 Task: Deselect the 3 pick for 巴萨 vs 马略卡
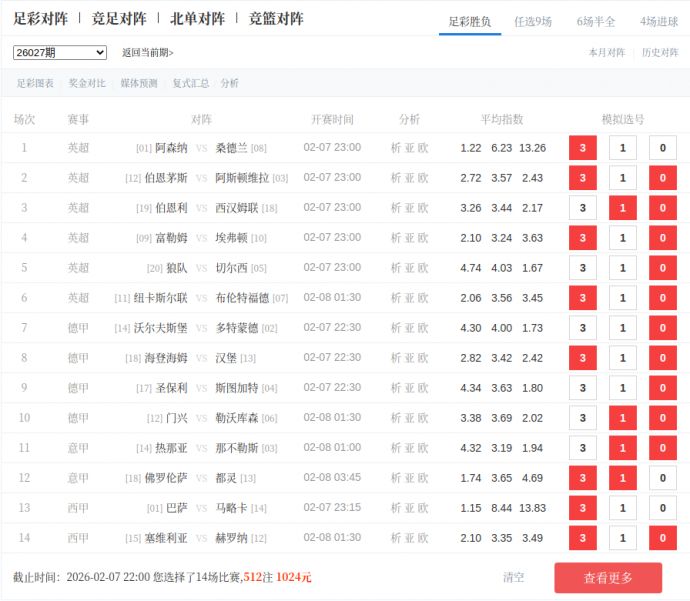(582, 508)
